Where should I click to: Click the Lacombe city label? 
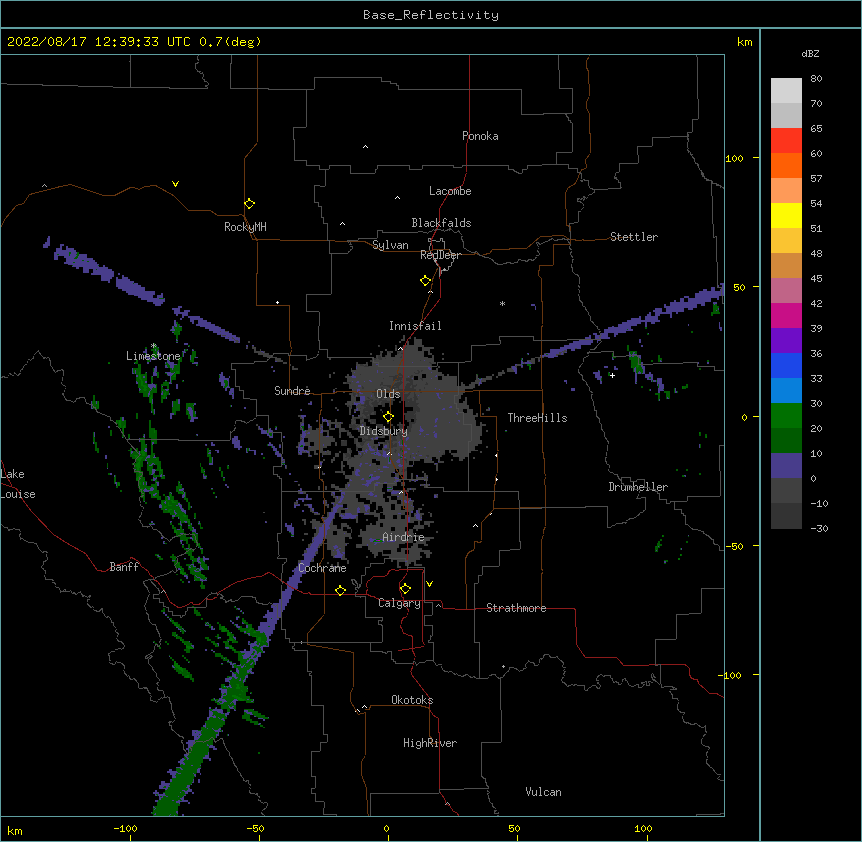[x=450, y=191]
